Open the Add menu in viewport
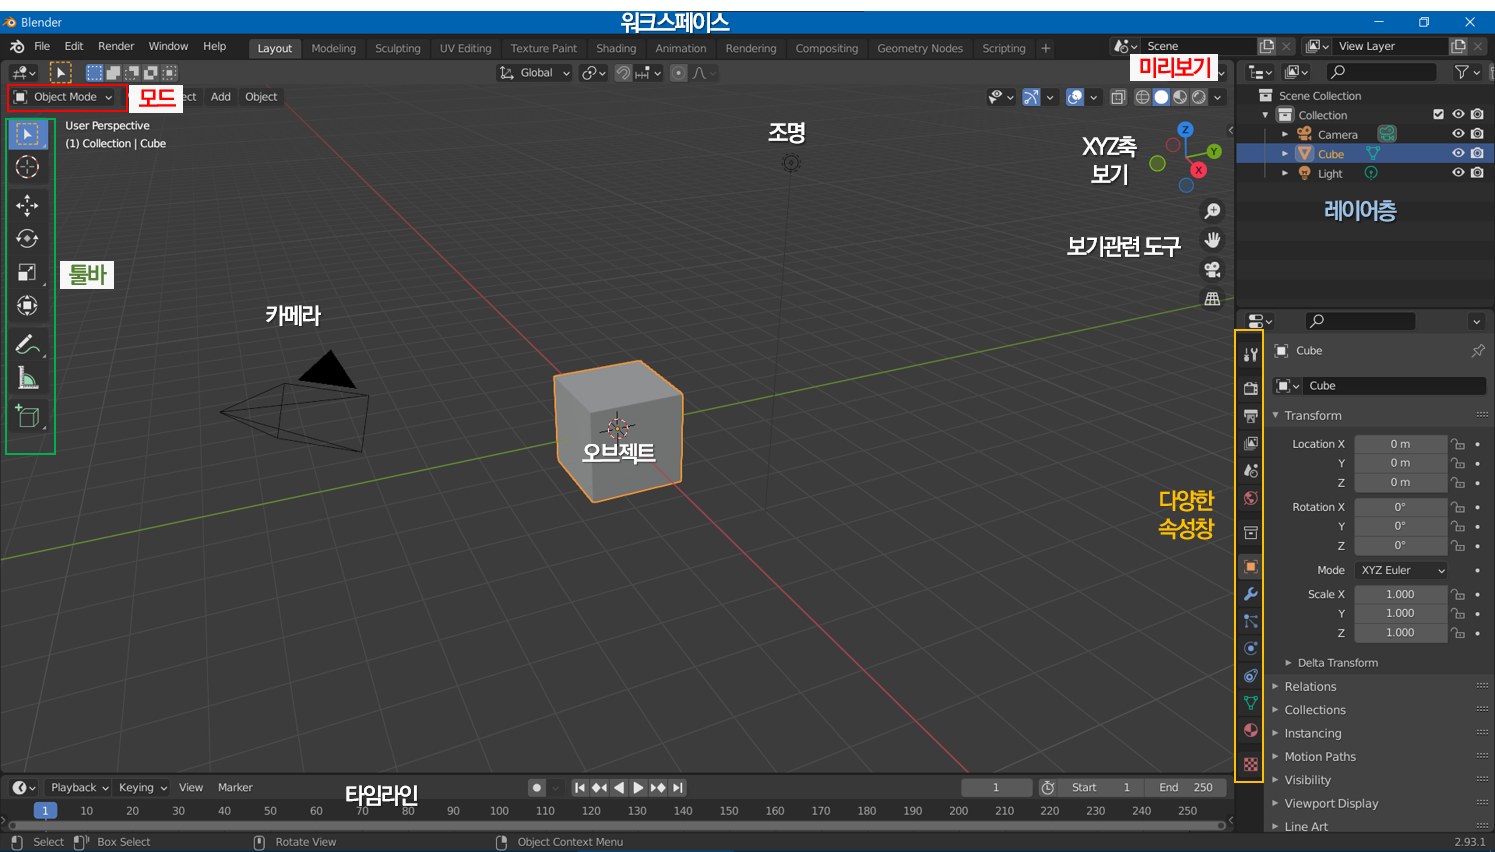The width and height of the screenshot is (1495, 852). point(221,97)
